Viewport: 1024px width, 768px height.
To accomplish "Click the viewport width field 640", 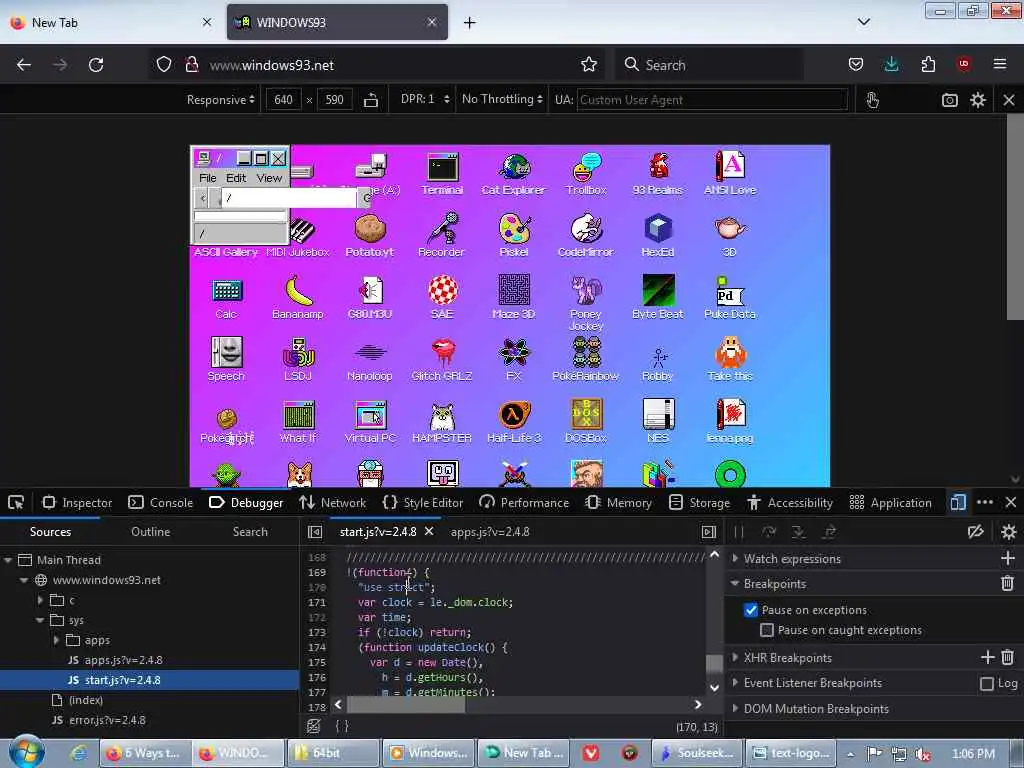I will coord(283,100).
